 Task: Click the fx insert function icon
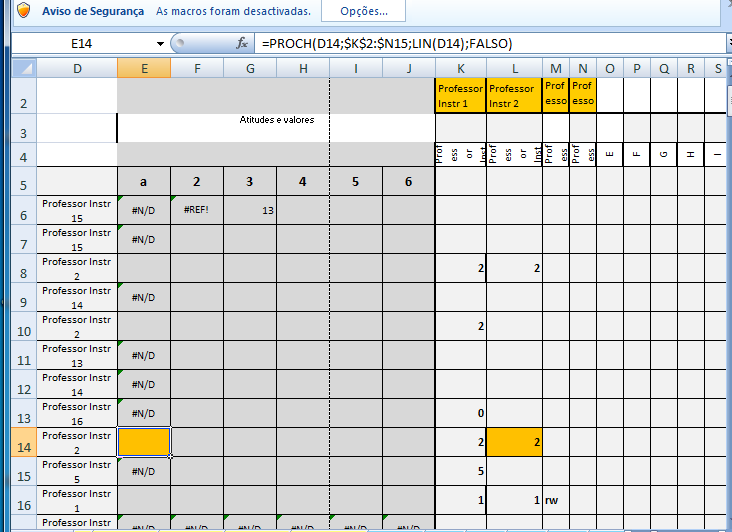pos(241,43)
